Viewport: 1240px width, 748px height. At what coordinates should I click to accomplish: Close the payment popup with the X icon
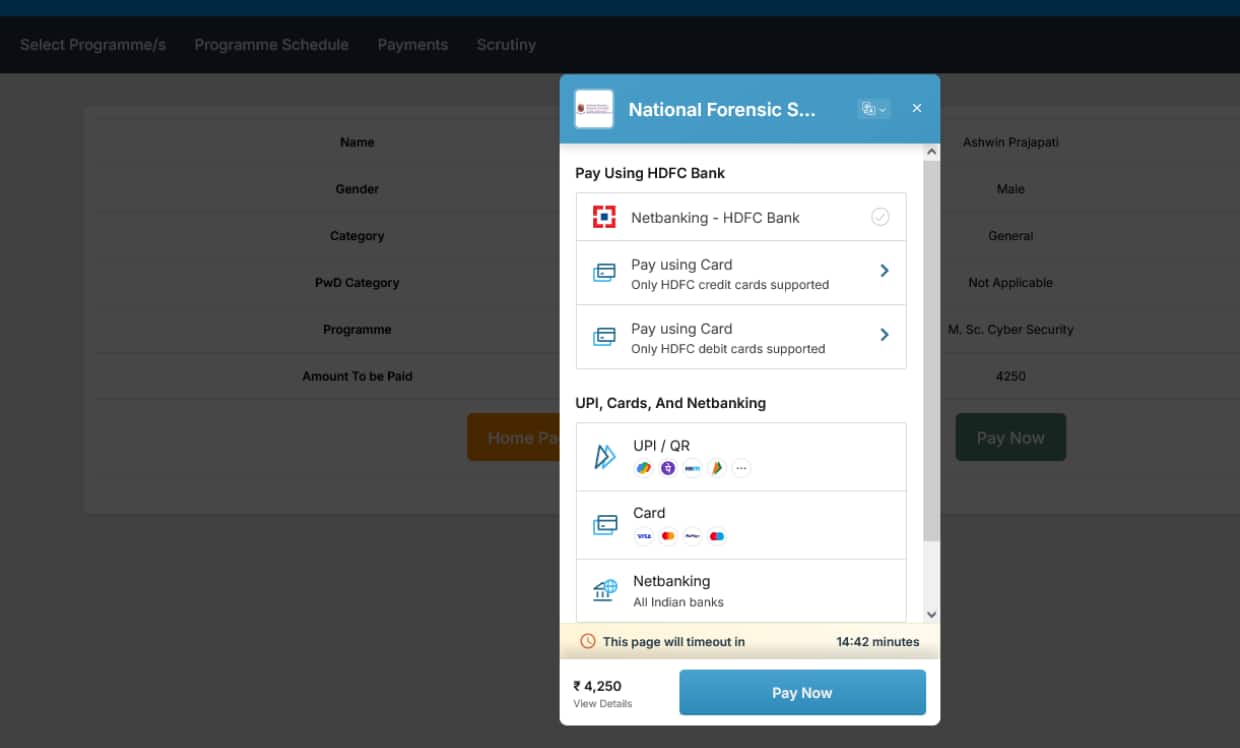point(917,108)
